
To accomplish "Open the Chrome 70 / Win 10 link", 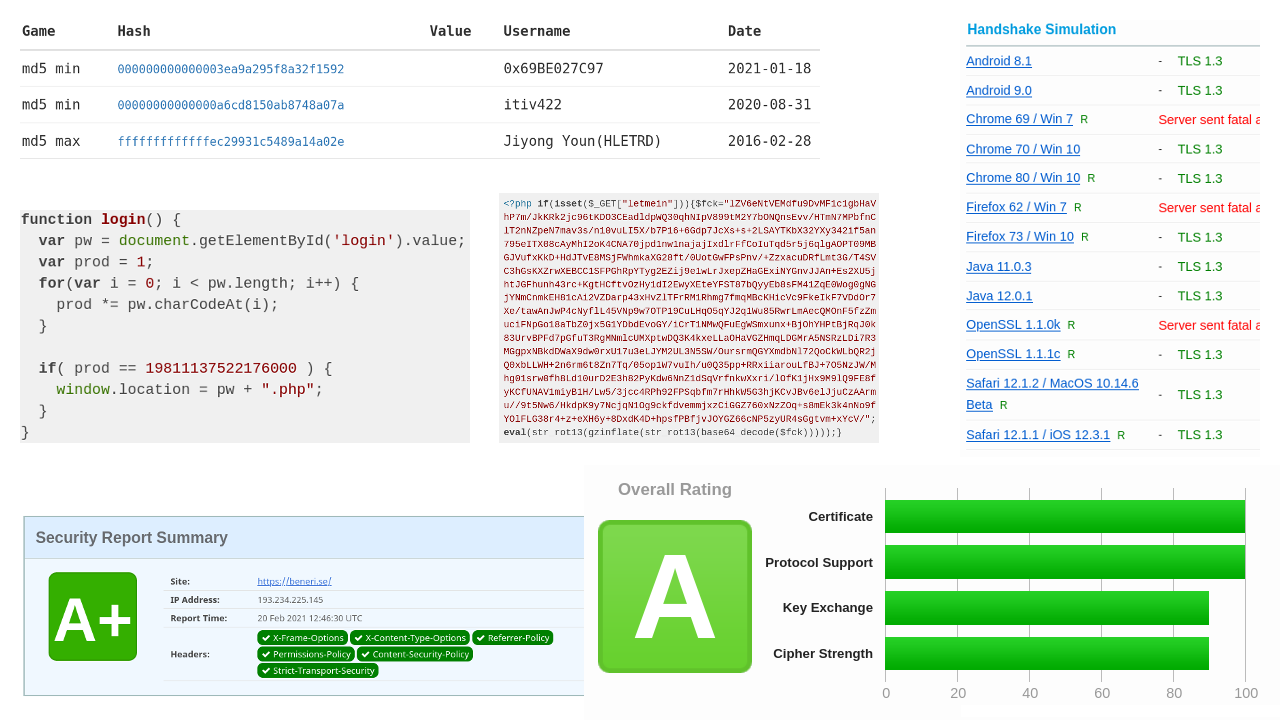I will pyautogui.click(x=1023, y=149).
